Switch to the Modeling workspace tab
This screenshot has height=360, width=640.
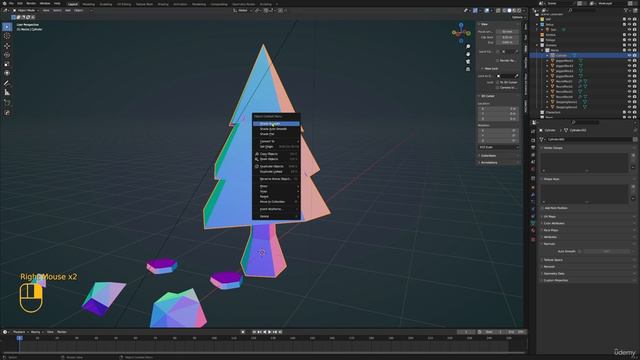(89, 4)
